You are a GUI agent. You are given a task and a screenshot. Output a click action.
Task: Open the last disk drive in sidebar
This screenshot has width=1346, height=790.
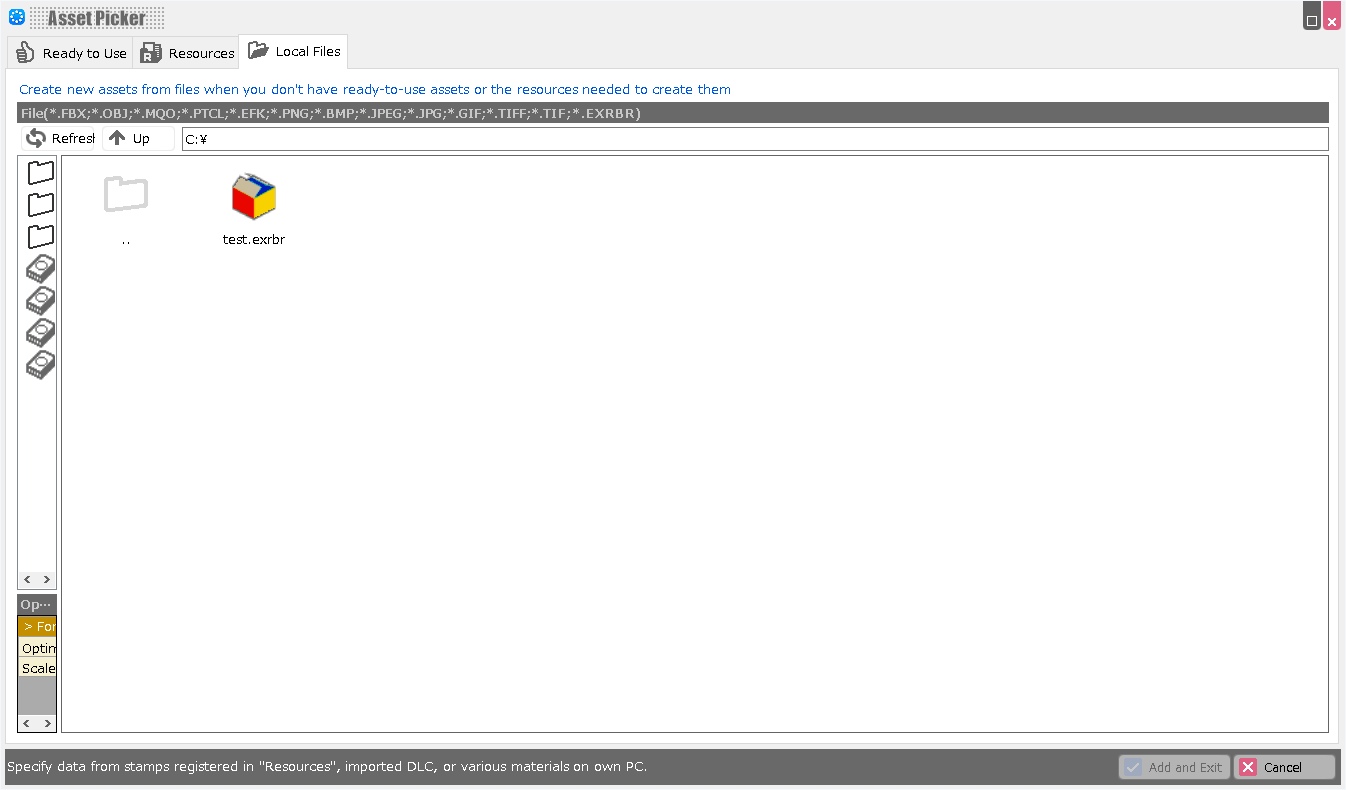[40, 364]
